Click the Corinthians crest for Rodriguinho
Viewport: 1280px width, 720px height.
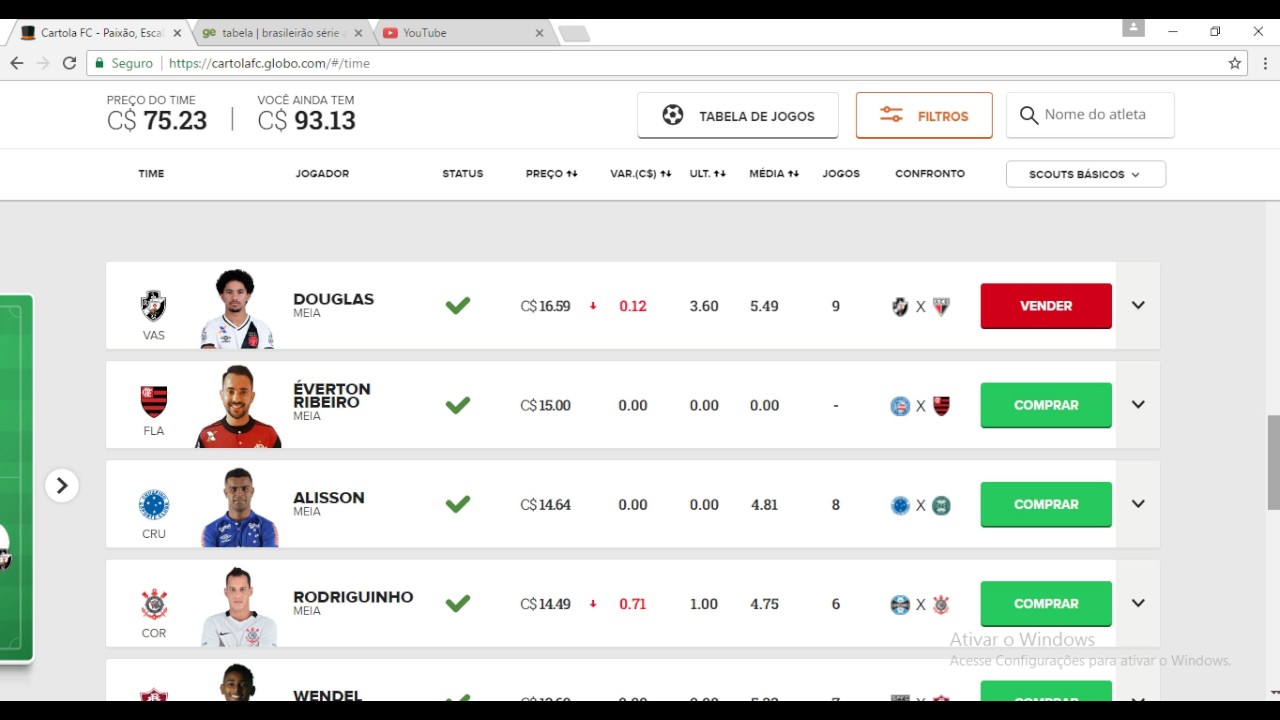153,604
